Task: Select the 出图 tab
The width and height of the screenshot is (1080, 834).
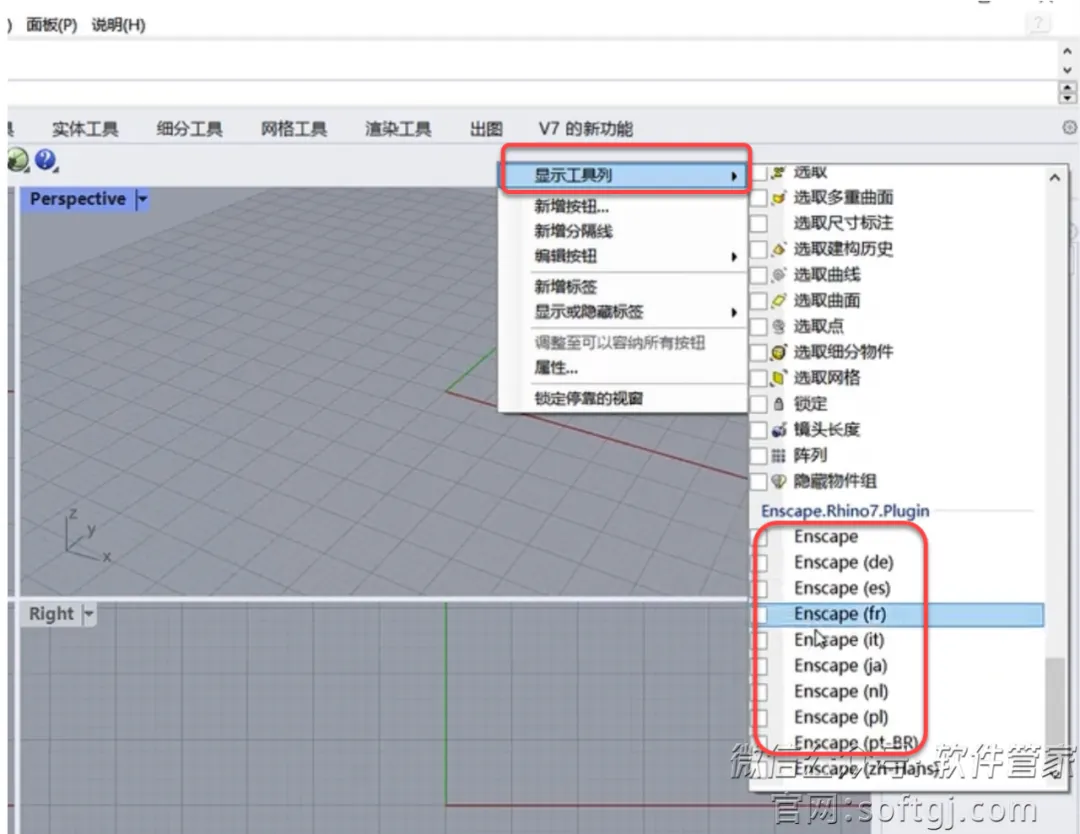Action: tap(486, 129)
